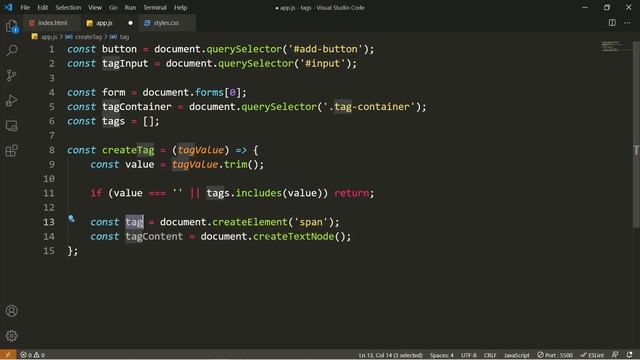Open the Edit menu
Screen dimensions: 640x360
click(42, 7)
